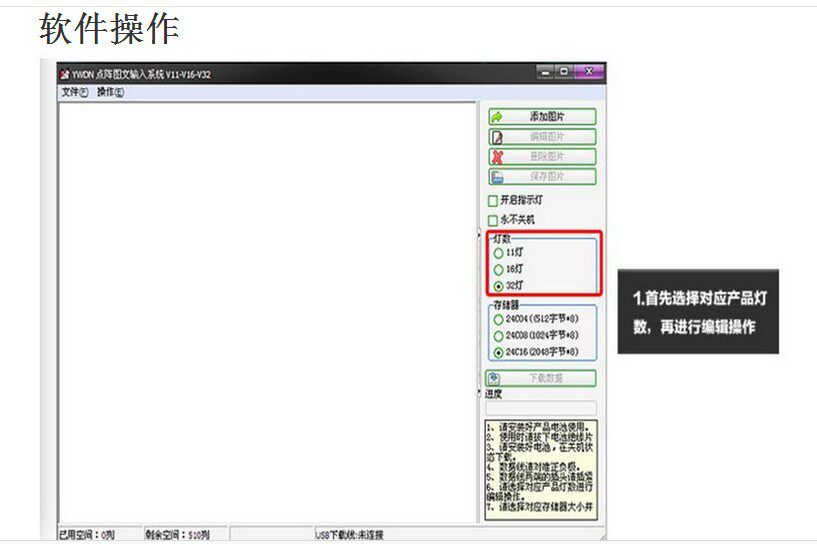Click the 存储器 group label
This screenshot has width=817, height=544.
pos(506,305)
